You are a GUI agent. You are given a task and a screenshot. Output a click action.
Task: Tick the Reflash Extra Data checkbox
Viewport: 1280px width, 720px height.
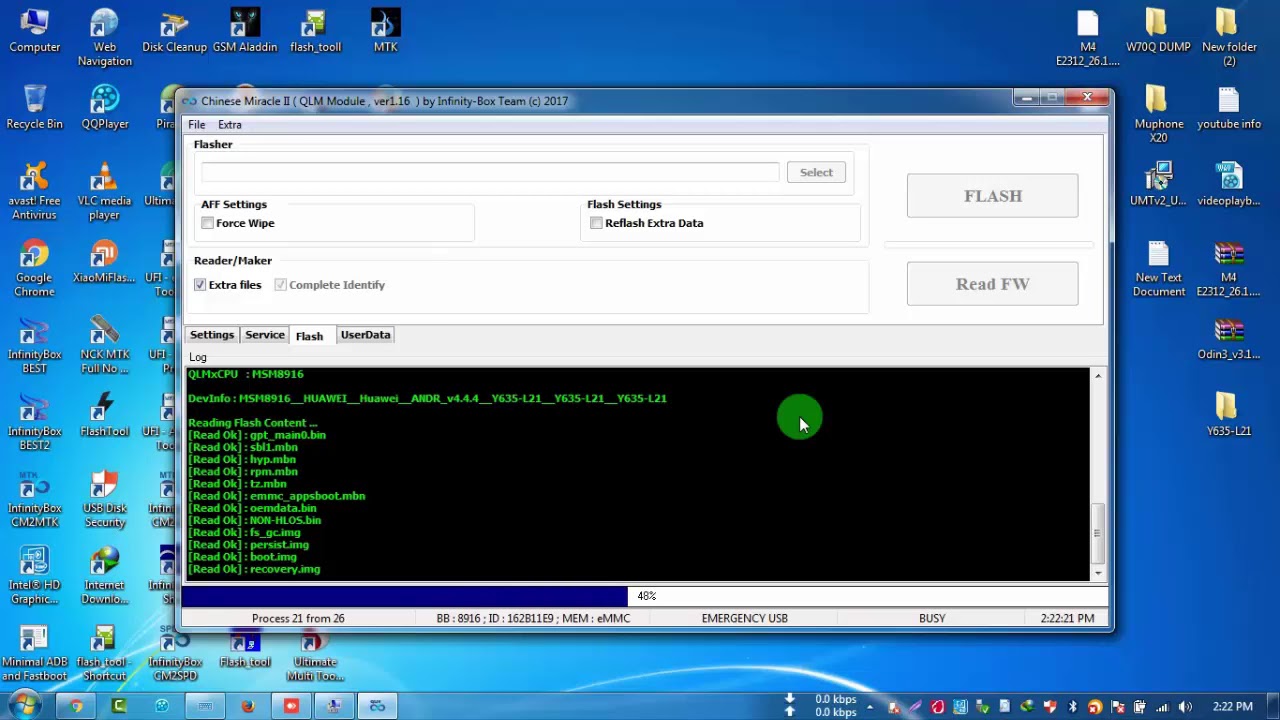(x=596, y=223)
